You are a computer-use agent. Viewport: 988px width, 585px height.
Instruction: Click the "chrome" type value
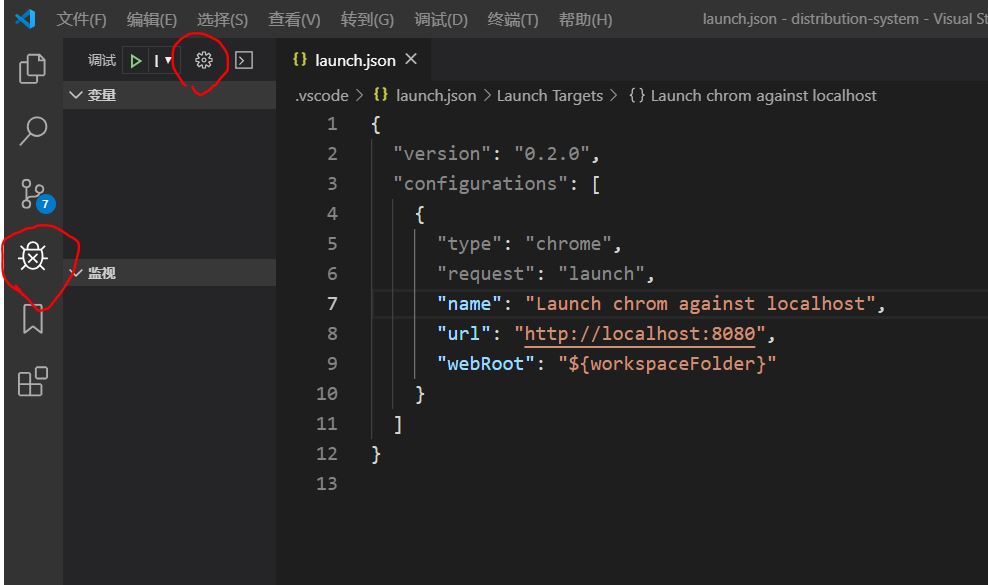(x=568, y=244)
